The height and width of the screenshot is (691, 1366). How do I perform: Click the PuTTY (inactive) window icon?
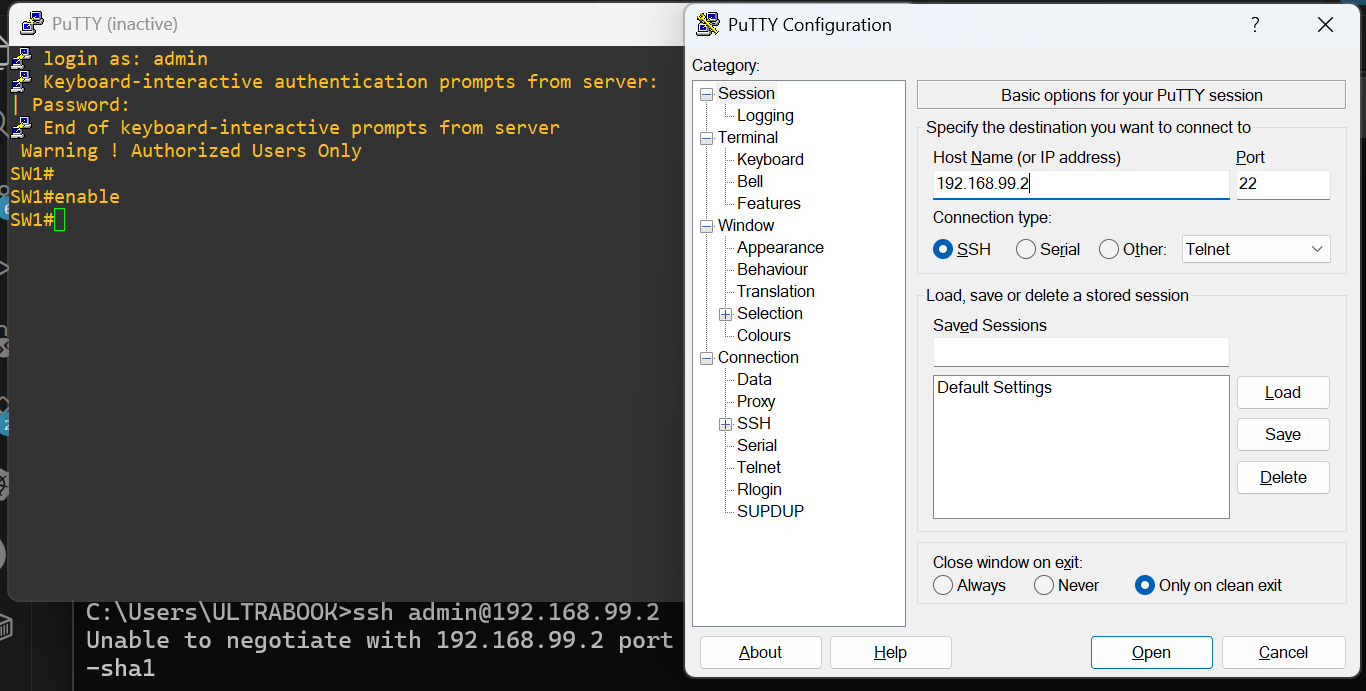pos(32,24)
